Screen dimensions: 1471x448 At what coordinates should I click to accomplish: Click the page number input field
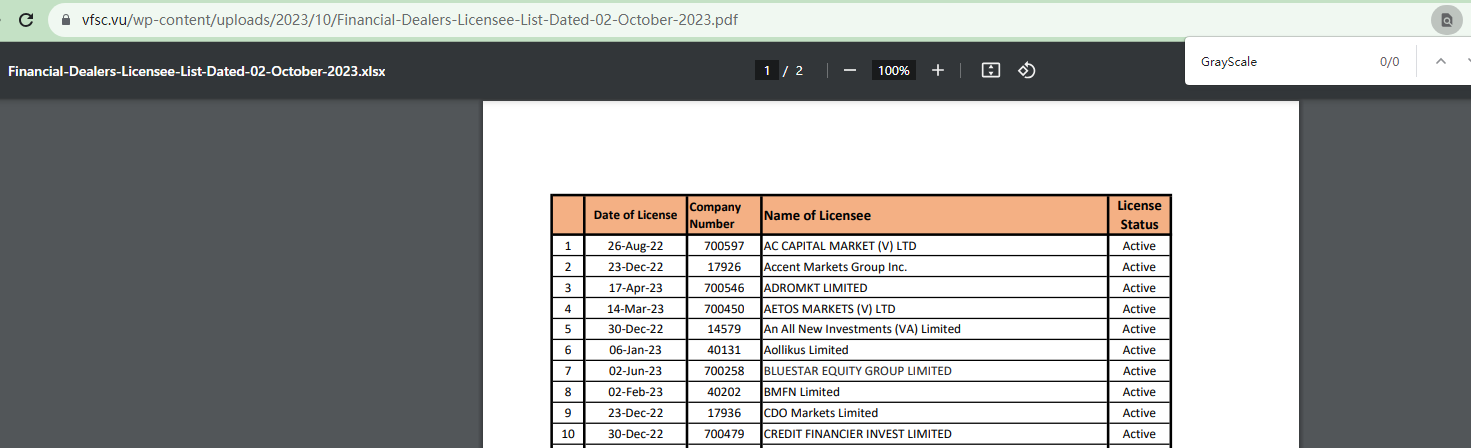point(767,70)
